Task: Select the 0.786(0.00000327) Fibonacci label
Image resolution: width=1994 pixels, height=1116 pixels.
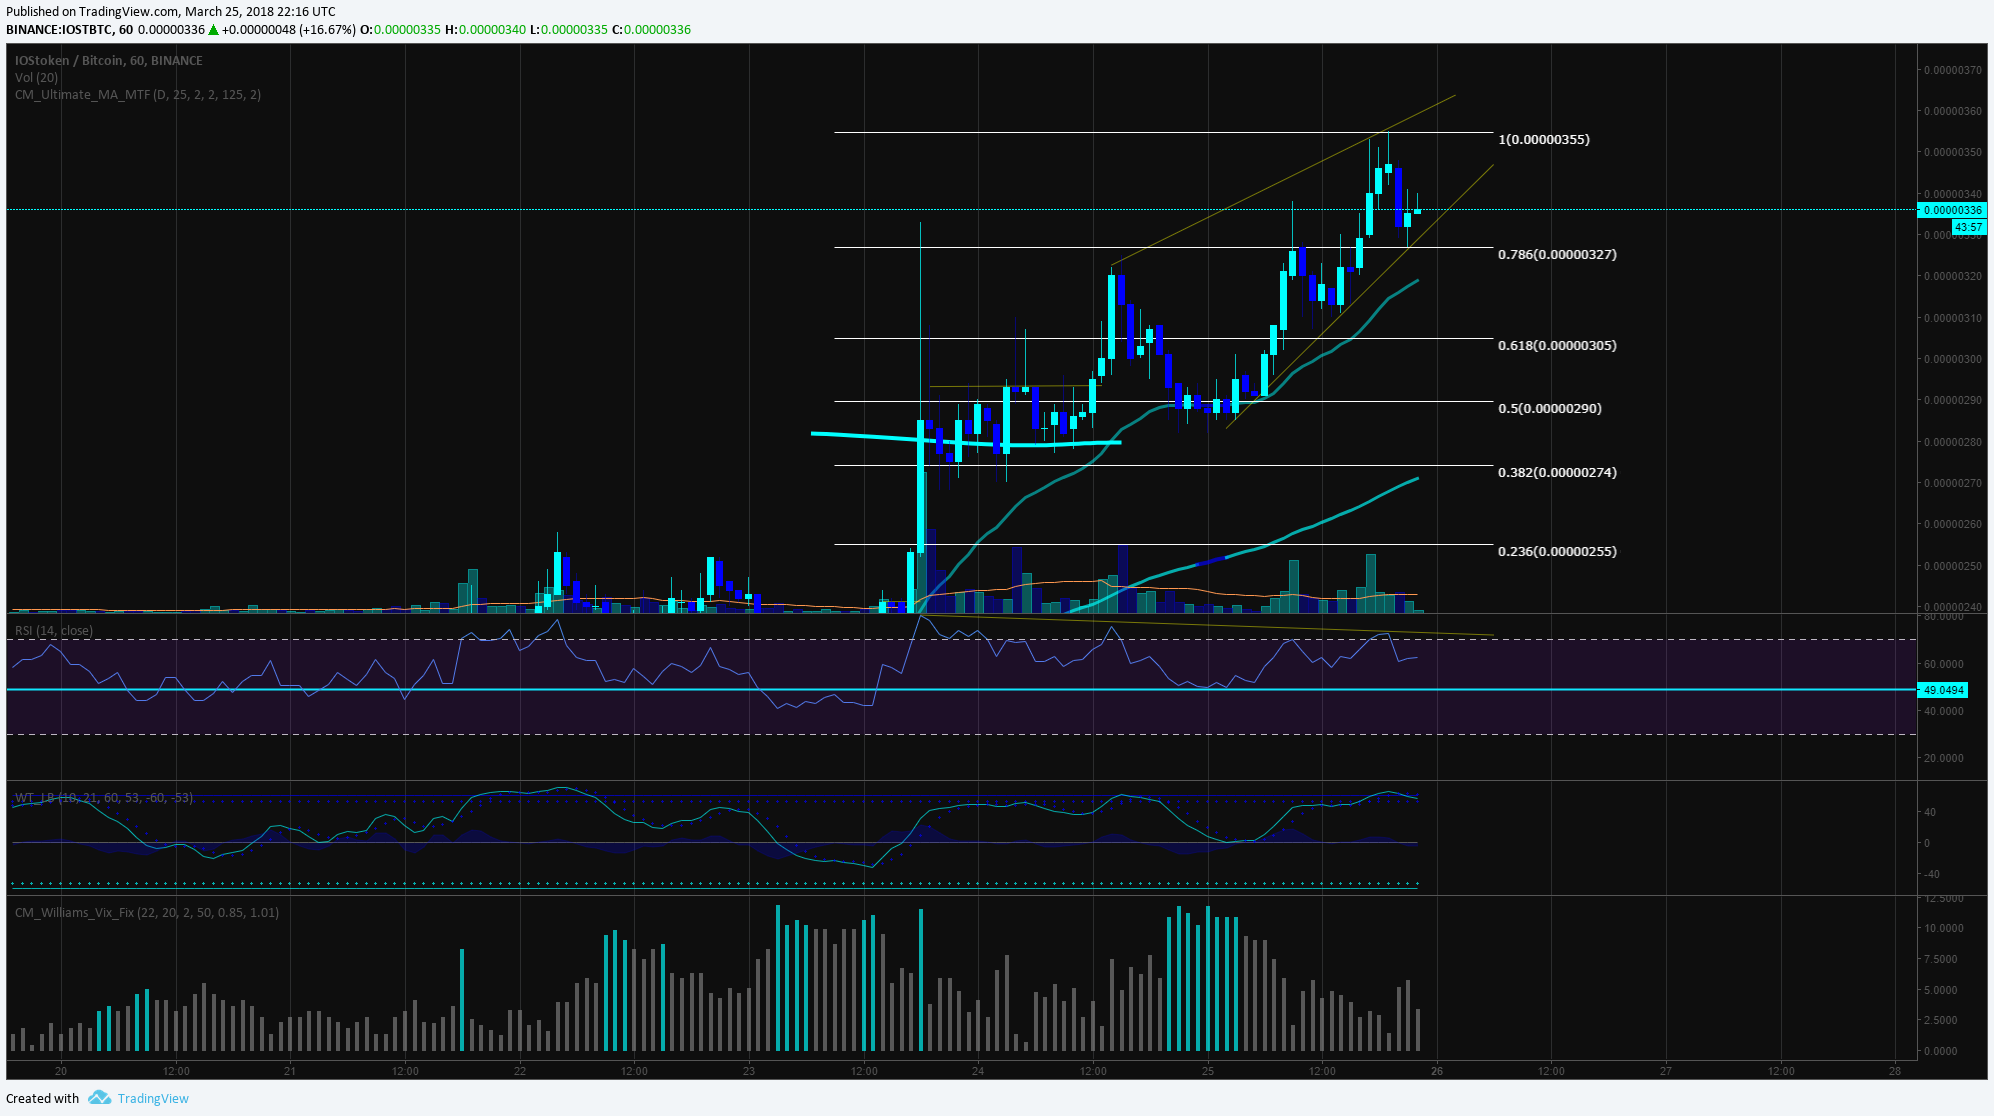Action: pos(1557,254)
